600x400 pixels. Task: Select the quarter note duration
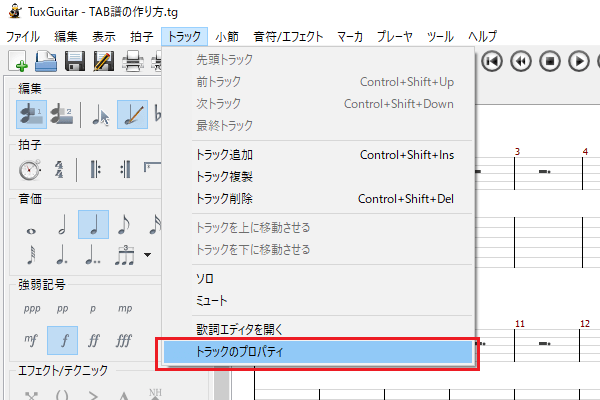pos(93,224)
